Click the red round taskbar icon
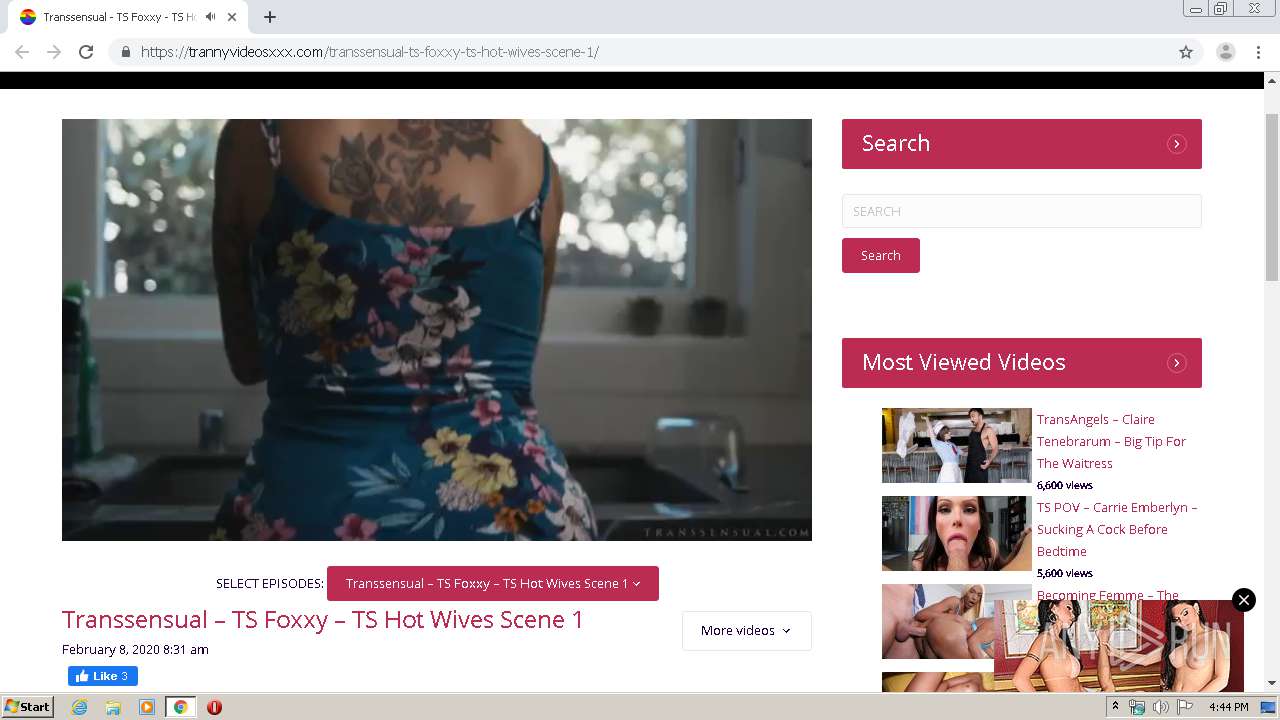1280x720 pixels. tap(214, 707)
